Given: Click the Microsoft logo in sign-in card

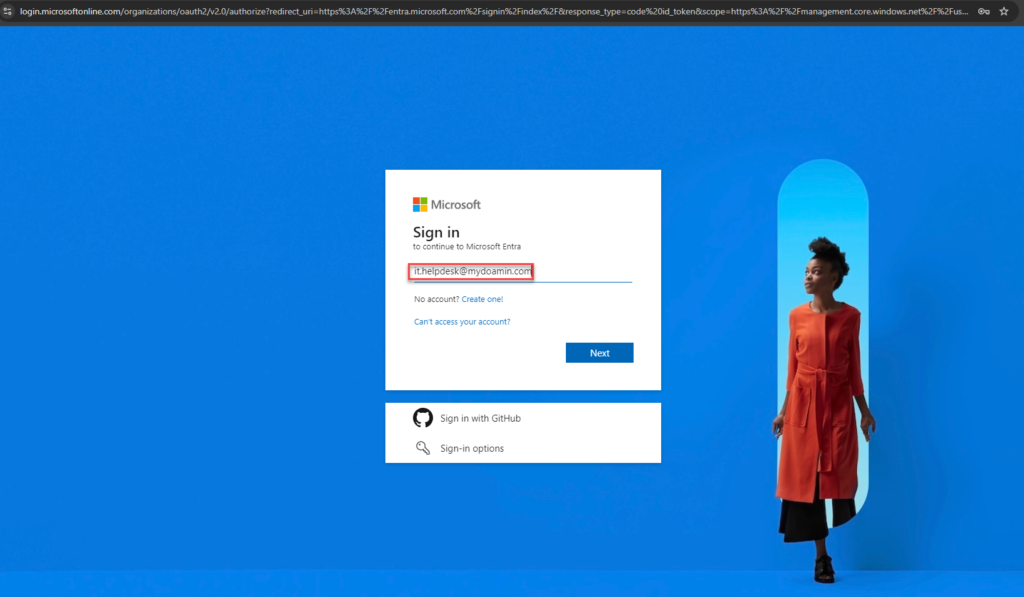Looking at the screenshot, I should [x=447, y=204].
